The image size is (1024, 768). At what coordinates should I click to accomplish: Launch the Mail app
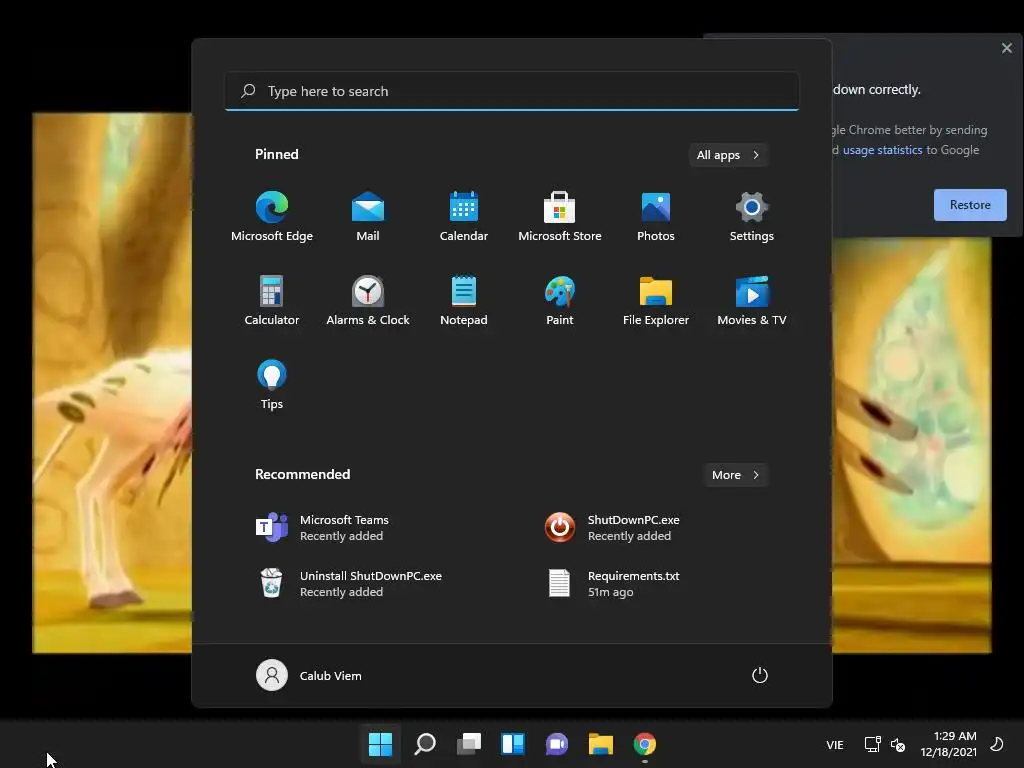[x=368, y=217]
